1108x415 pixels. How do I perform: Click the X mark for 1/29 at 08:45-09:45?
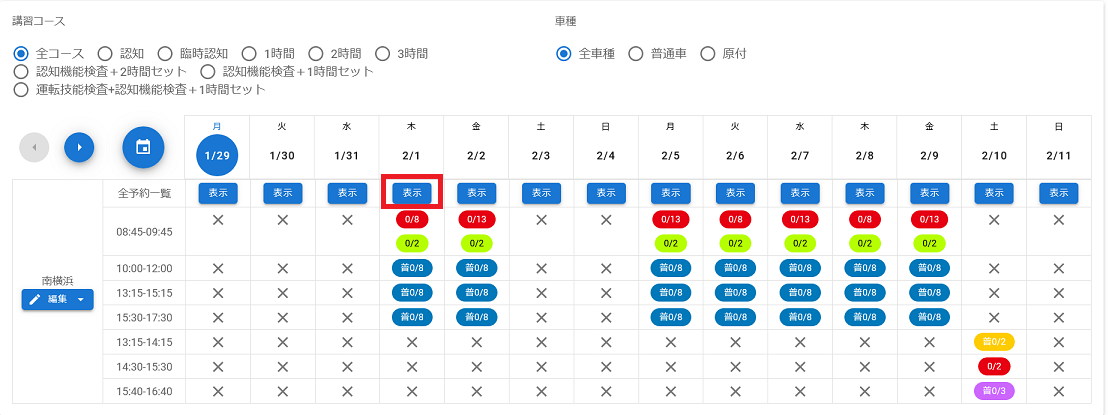[x=218, y=220]
